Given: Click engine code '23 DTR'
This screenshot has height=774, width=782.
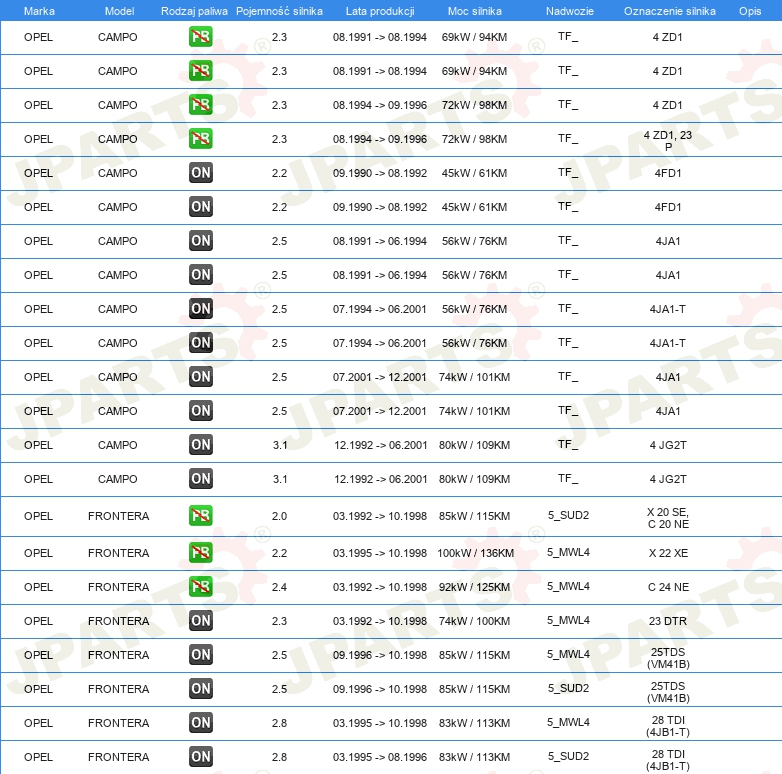Looking at the screenshot, I should click(x=668, y=621).
